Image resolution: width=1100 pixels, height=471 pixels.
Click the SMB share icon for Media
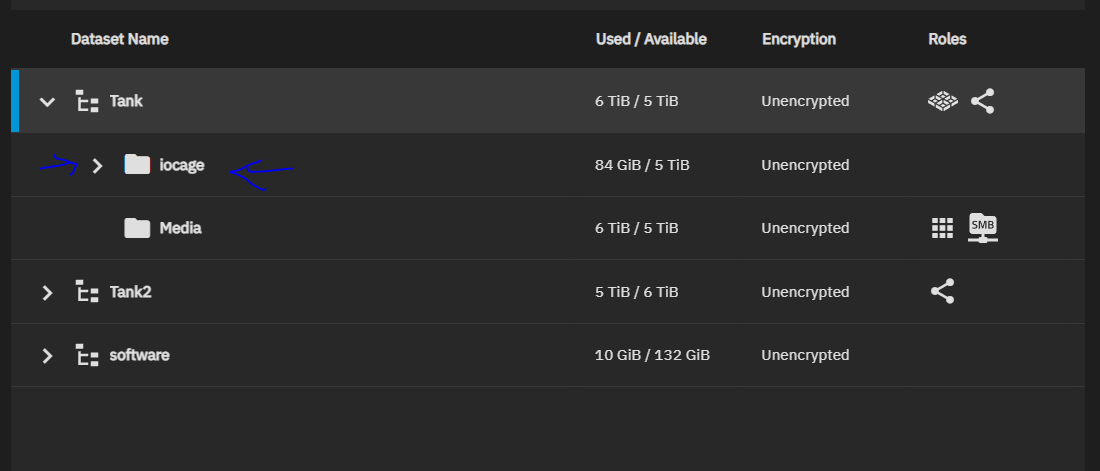pyautogui.click(x=983, y=228)
